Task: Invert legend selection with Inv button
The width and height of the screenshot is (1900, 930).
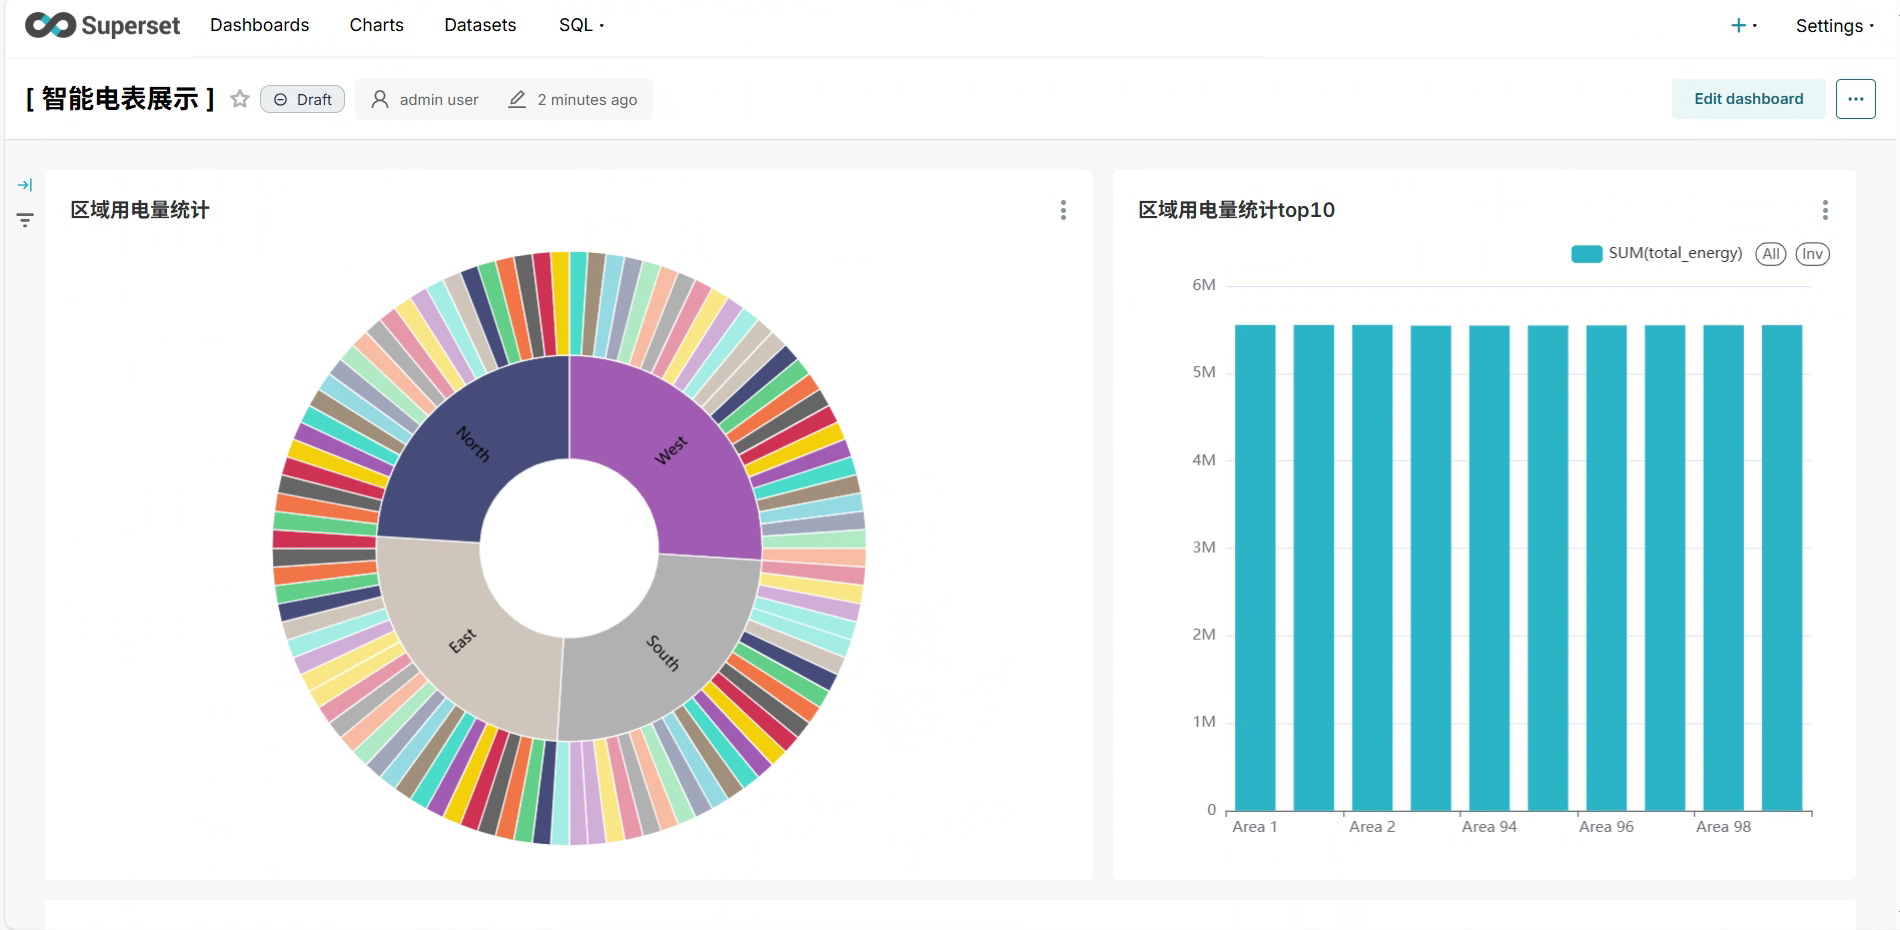Action: click(1812, 254)
